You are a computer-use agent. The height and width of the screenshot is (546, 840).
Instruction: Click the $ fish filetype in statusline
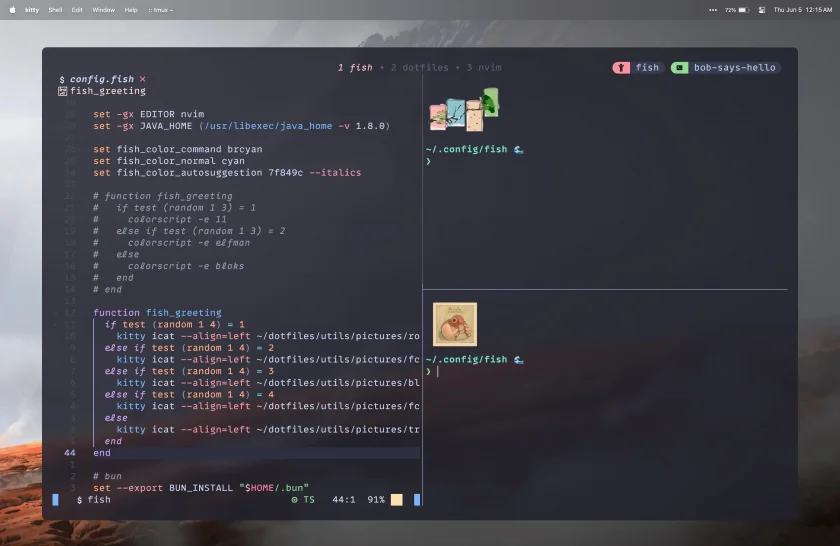point(94,500)
